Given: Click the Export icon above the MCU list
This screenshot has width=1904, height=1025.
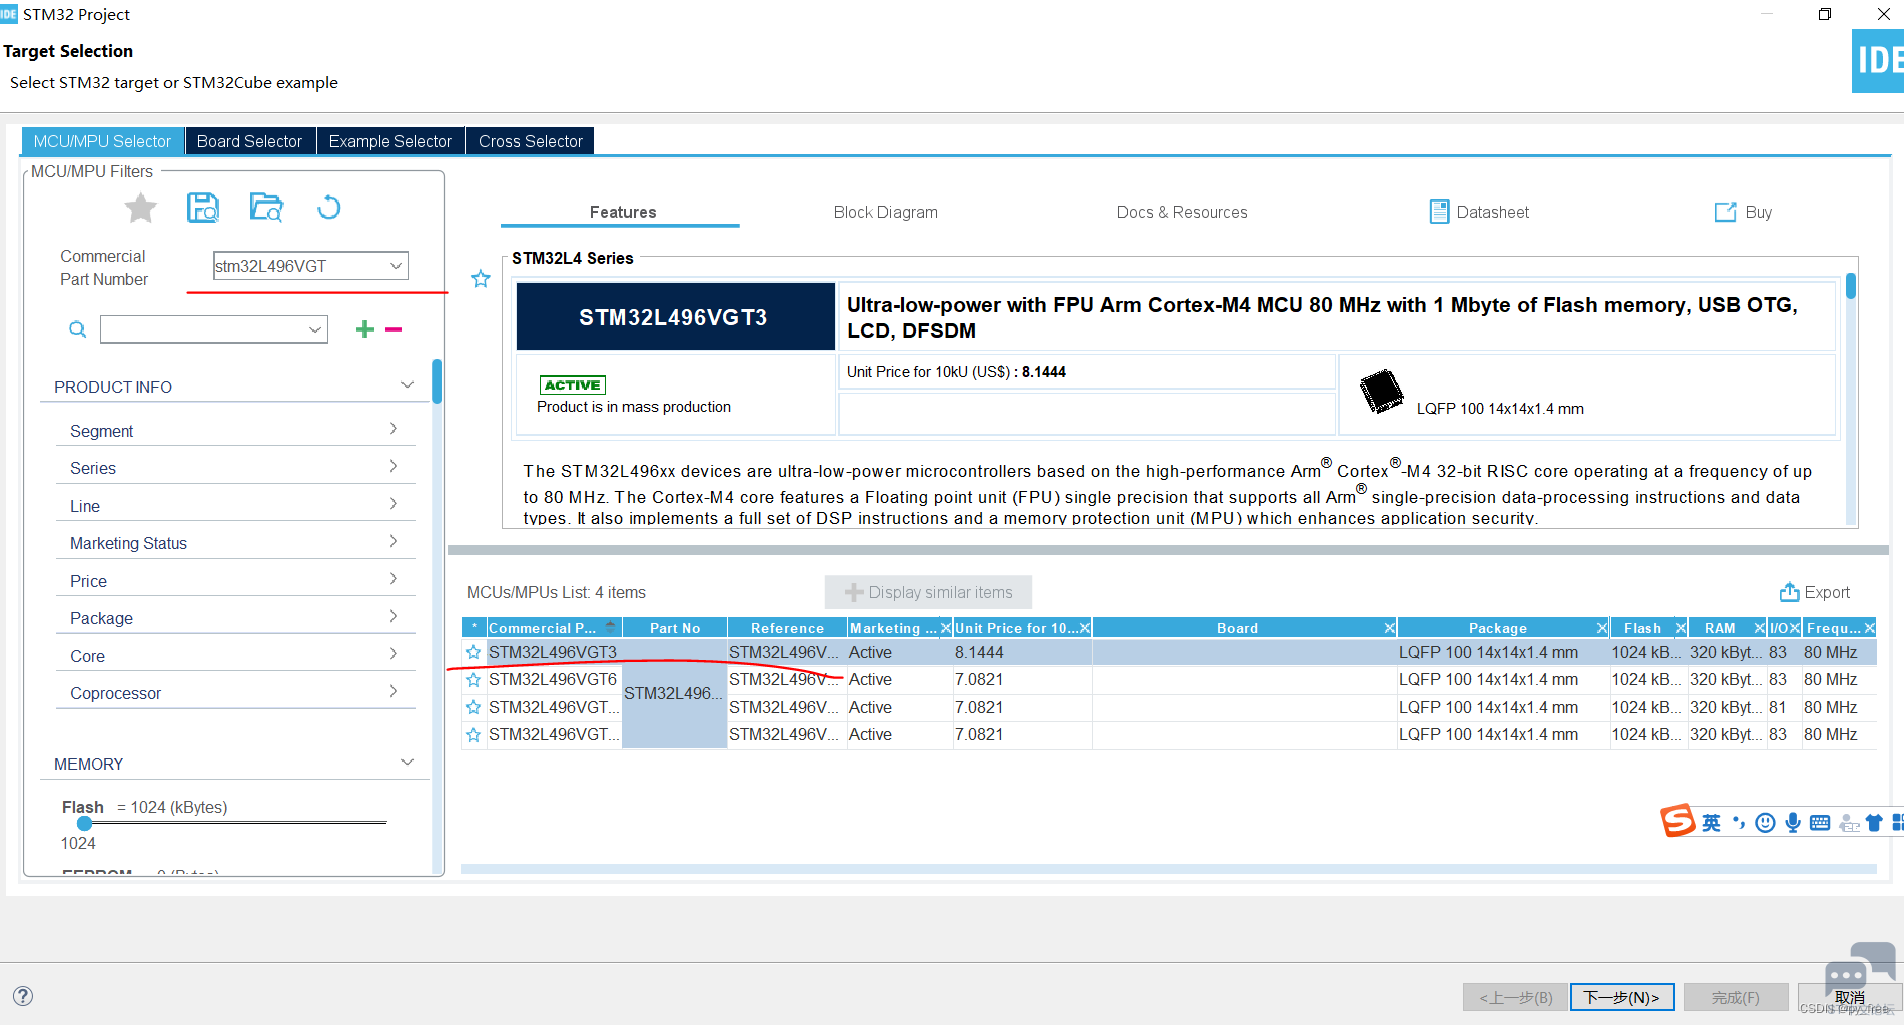Looking at the screenshot, I should pyautogui.click(x=1789, y=592).
